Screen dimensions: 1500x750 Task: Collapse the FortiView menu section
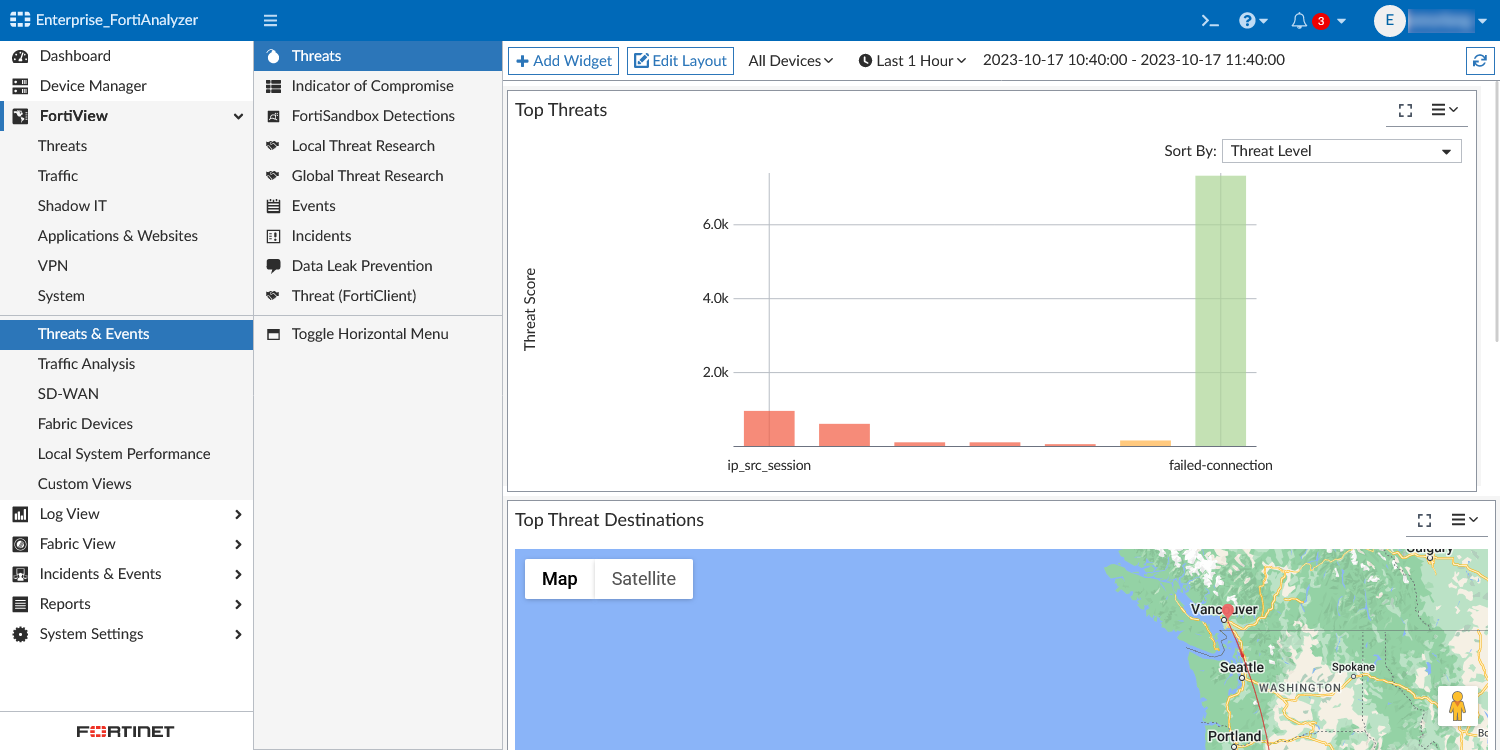pos(238,116)
